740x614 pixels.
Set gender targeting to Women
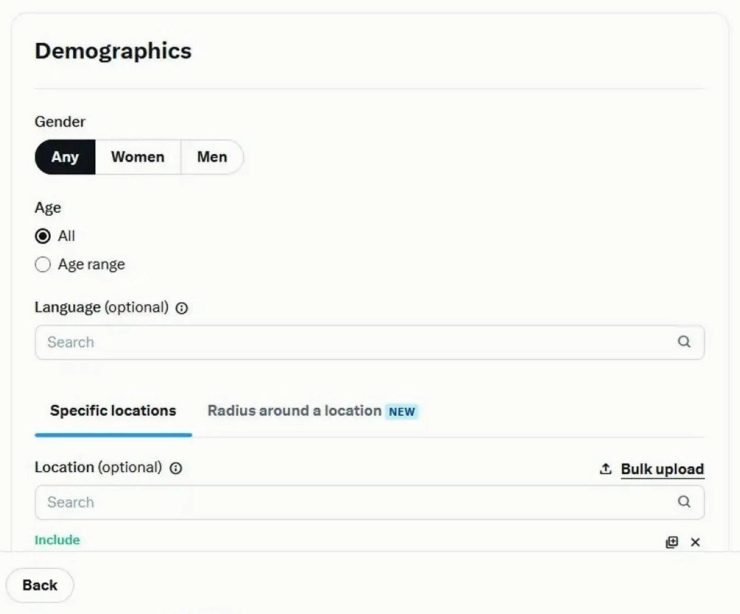138,157
